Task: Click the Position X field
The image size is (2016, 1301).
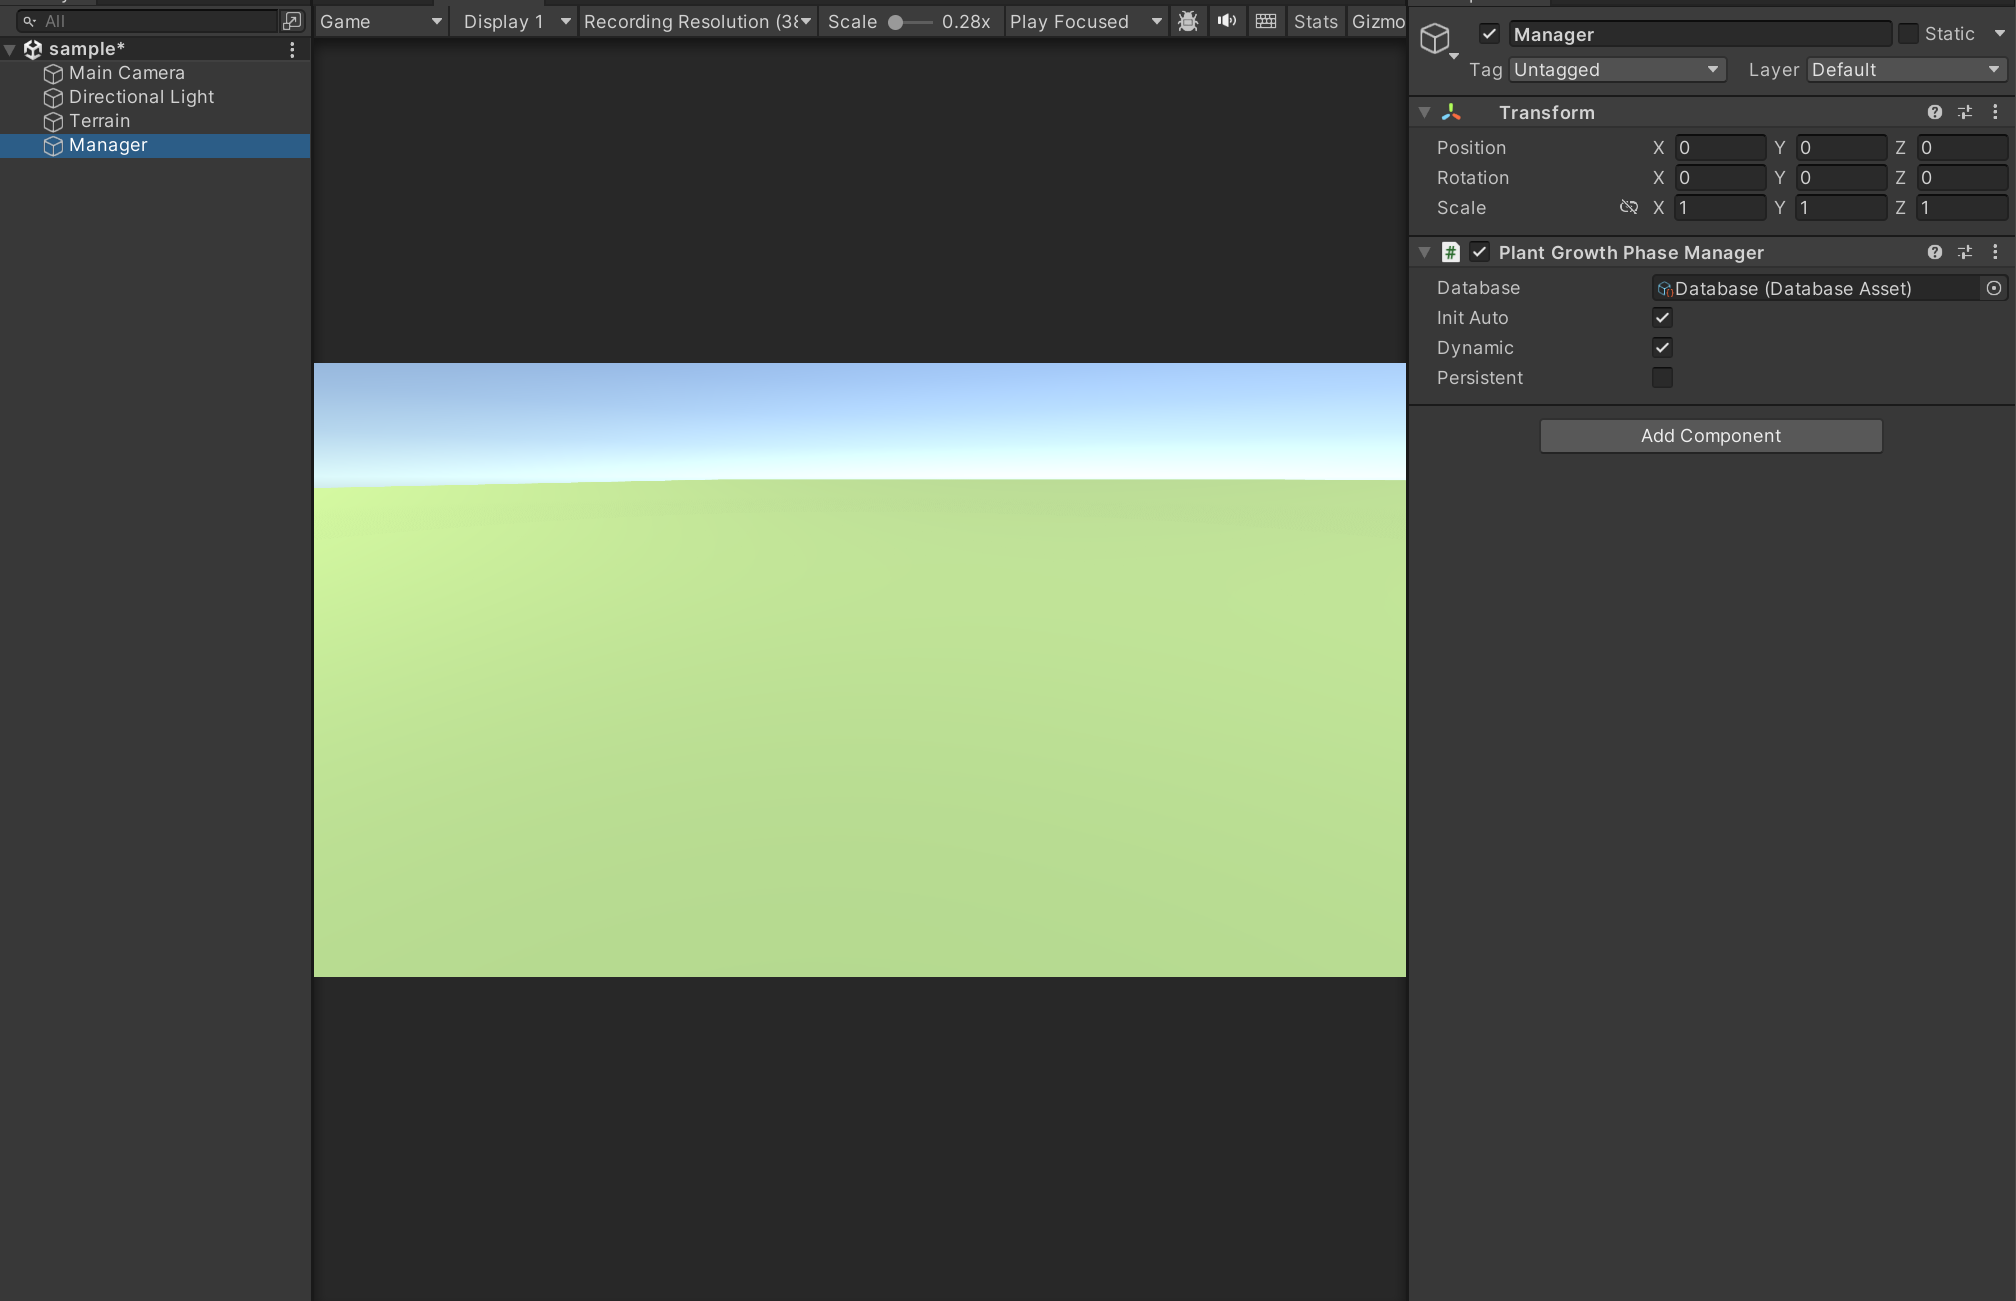Action: [x=1721, y=148]
